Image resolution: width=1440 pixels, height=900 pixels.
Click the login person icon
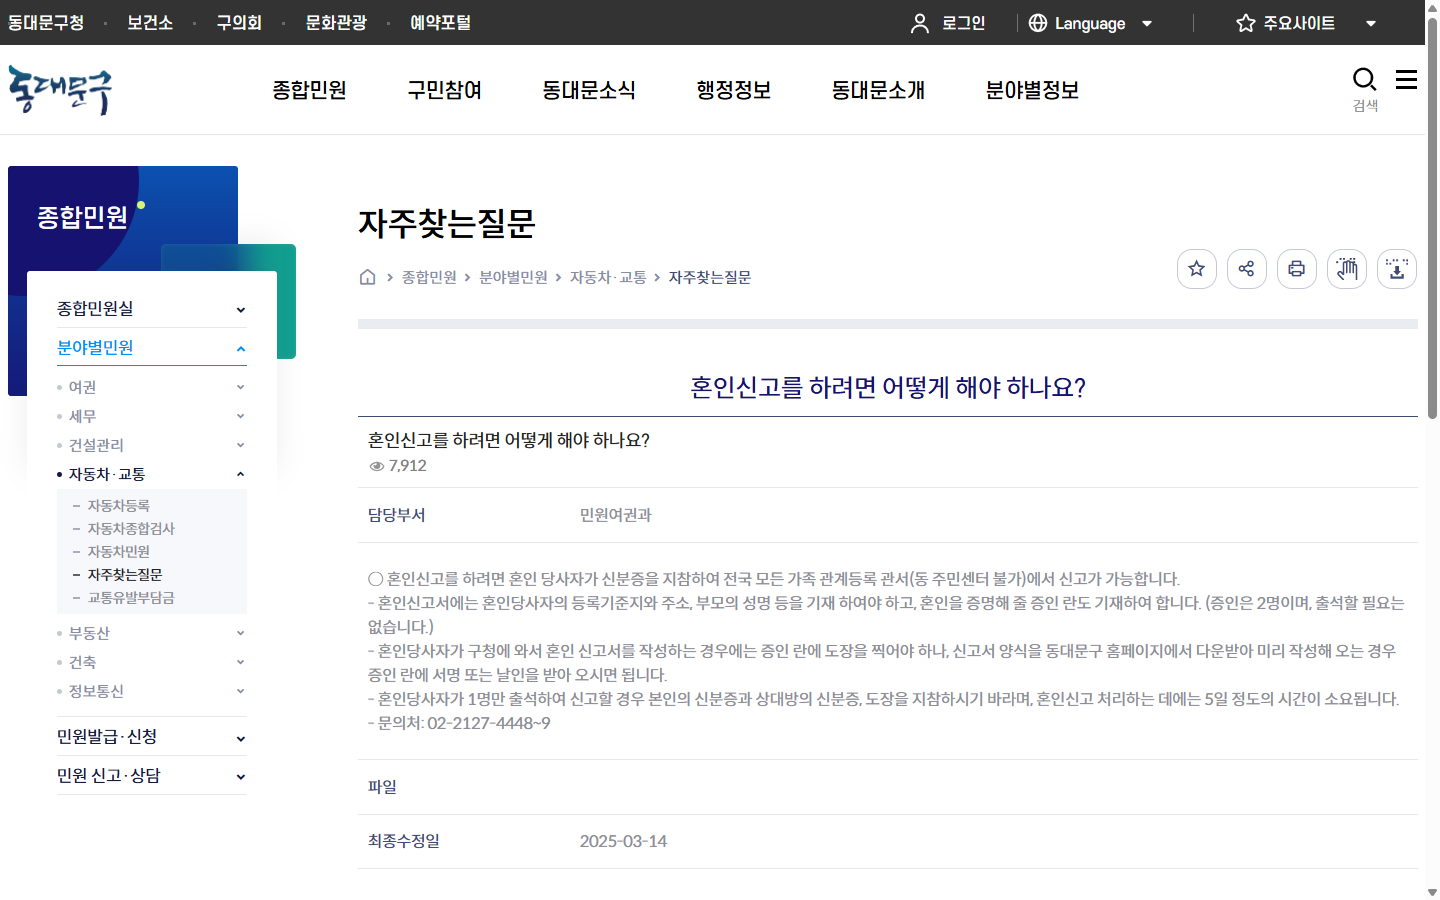coord(920,23)
